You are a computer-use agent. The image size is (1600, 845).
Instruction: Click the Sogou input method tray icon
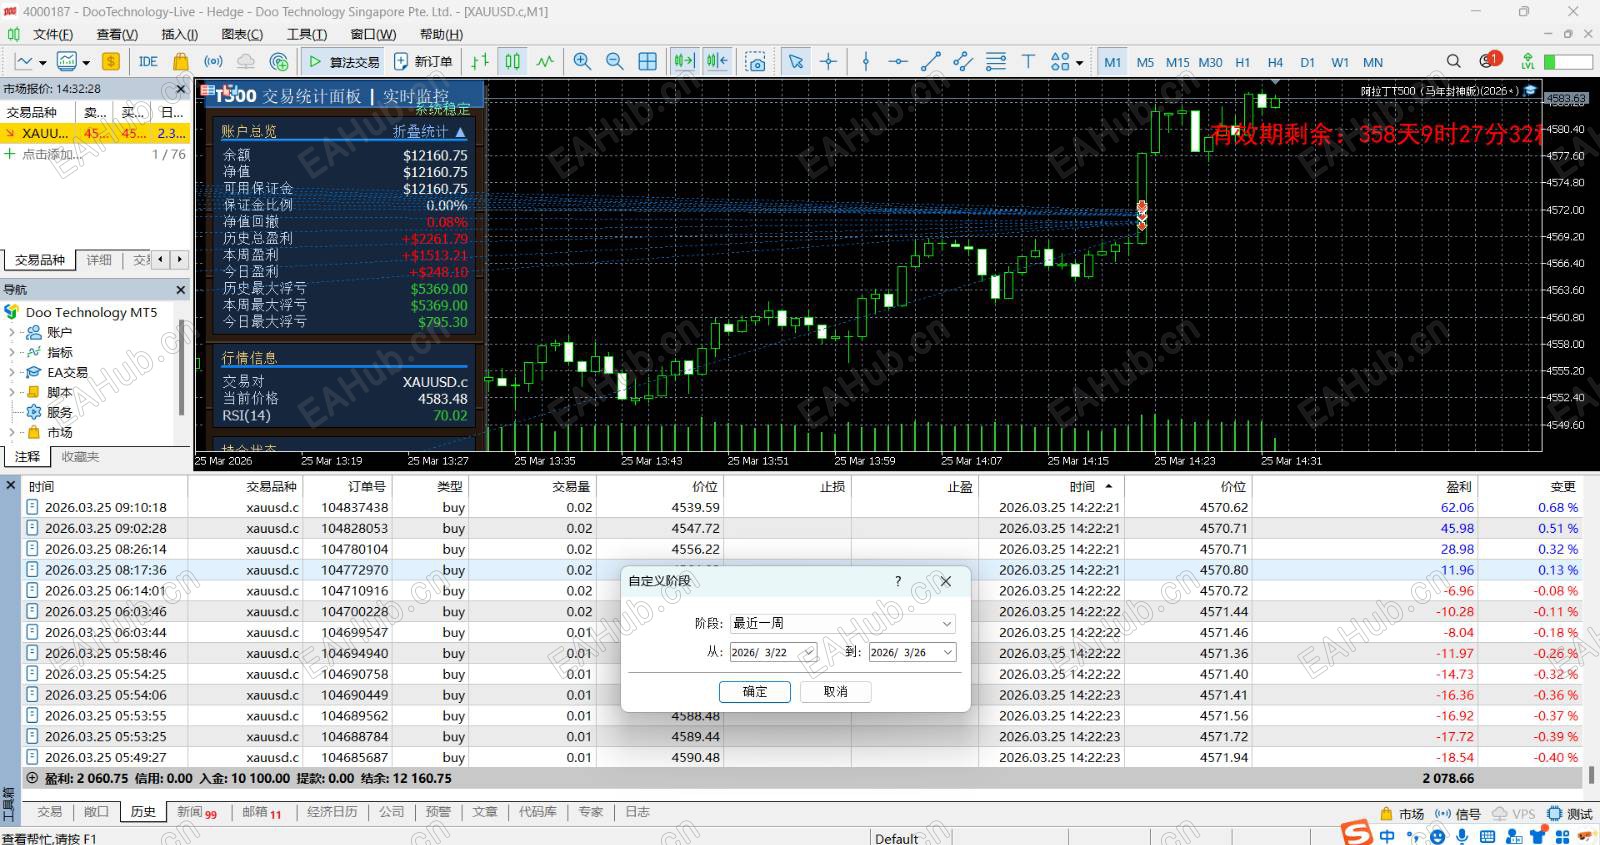coord(1356,833)
